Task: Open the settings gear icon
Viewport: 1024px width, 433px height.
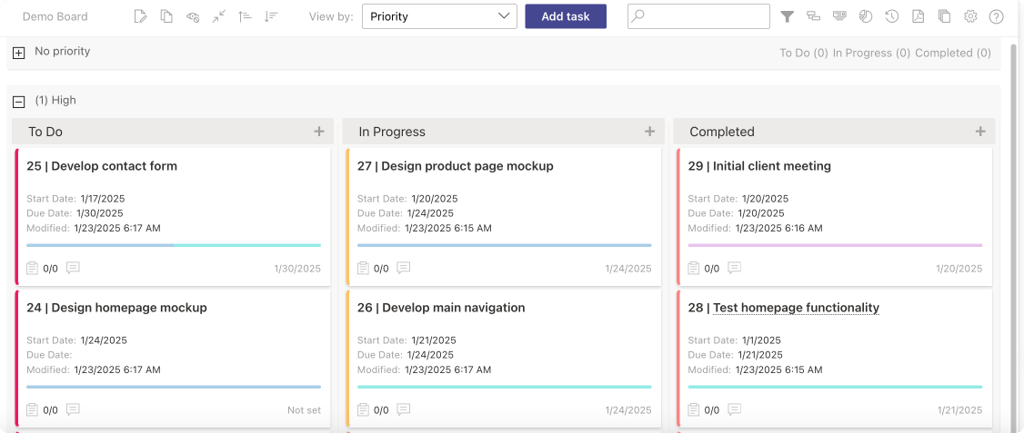Action: (x=970, y=17)
